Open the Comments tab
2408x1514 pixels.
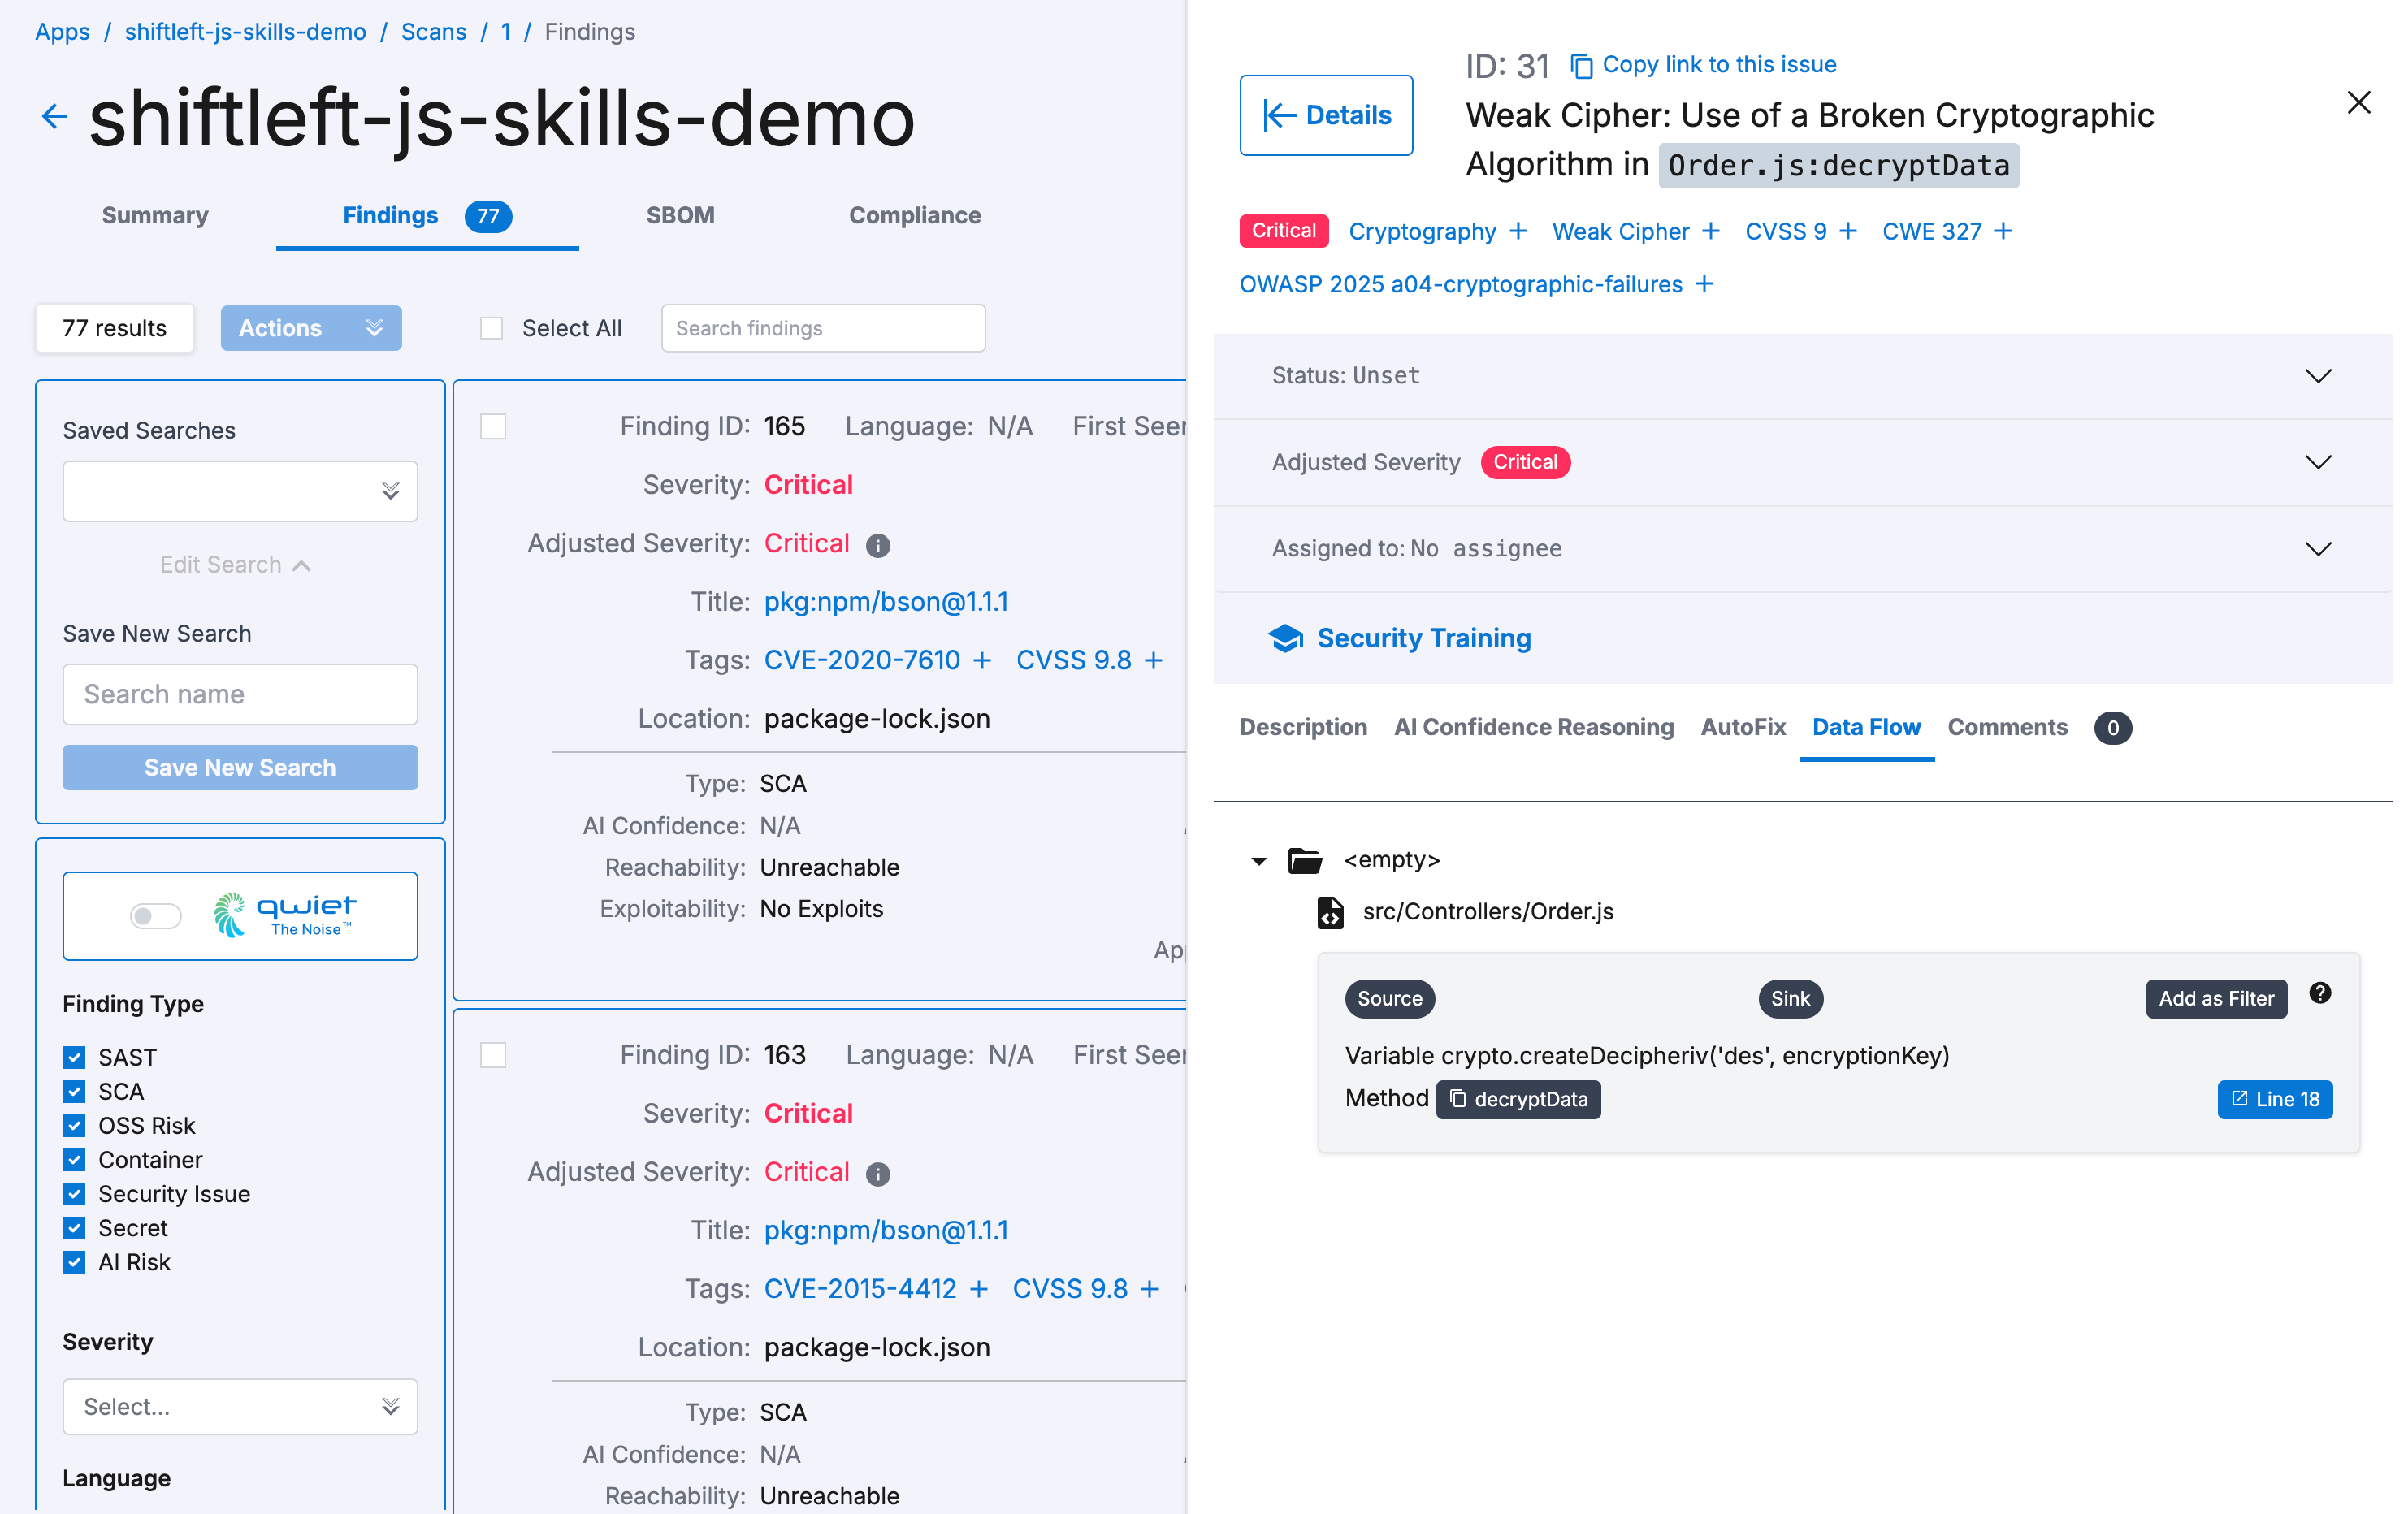point(2008,727)
